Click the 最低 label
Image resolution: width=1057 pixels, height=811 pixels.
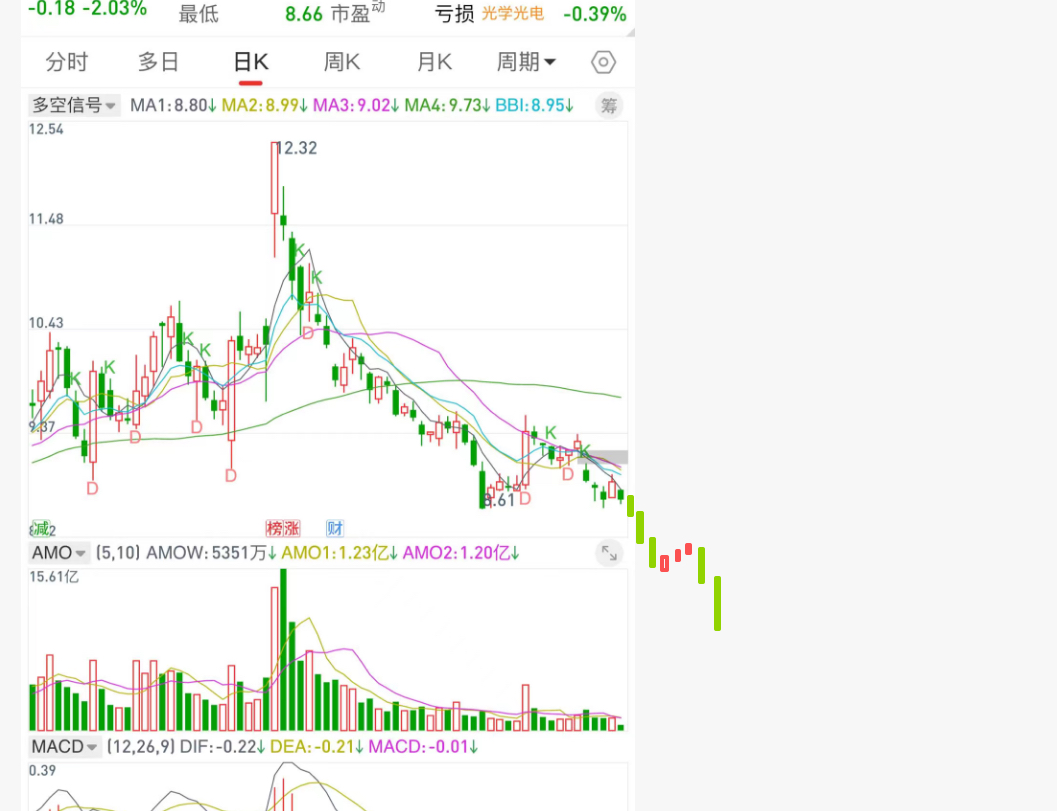[x=198, y=13]
